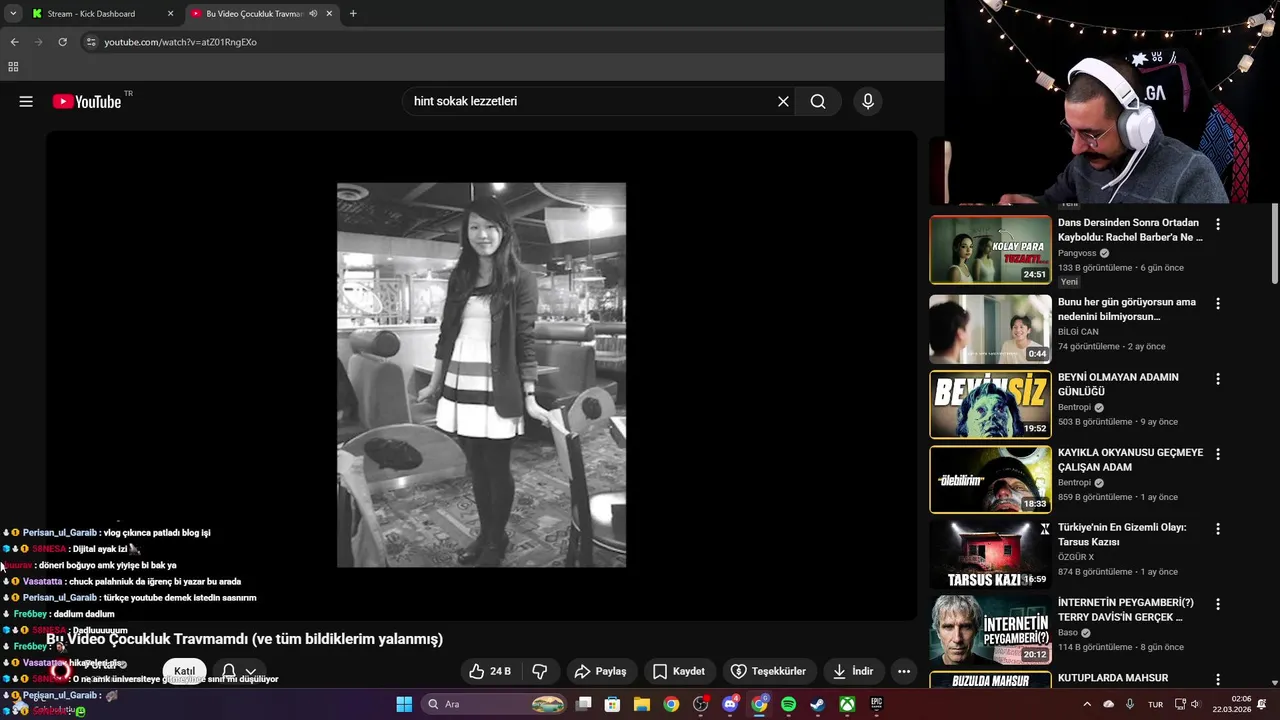The image size is (1280, 720).
Task: Open a new browser tab
Action: click(x=353, y=14)
